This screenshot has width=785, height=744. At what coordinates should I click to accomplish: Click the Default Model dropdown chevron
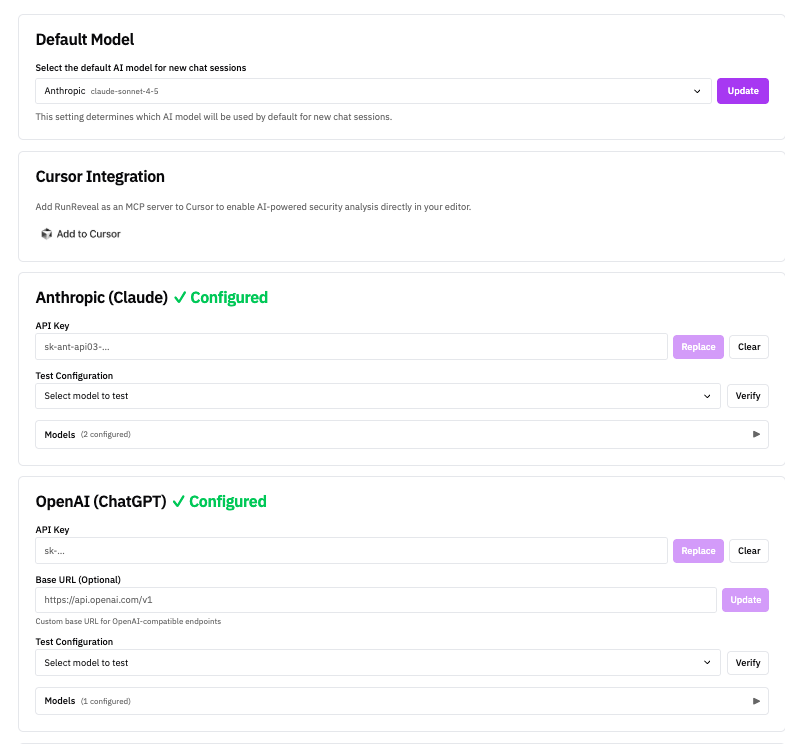[697, 91]
